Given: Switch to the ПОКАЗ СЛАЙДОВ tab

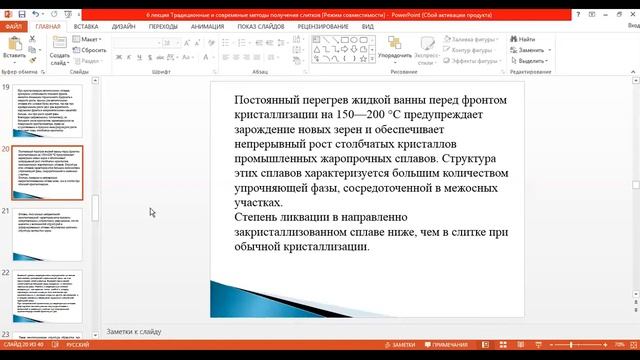Looking at the screenshot, I should [261, 27].
